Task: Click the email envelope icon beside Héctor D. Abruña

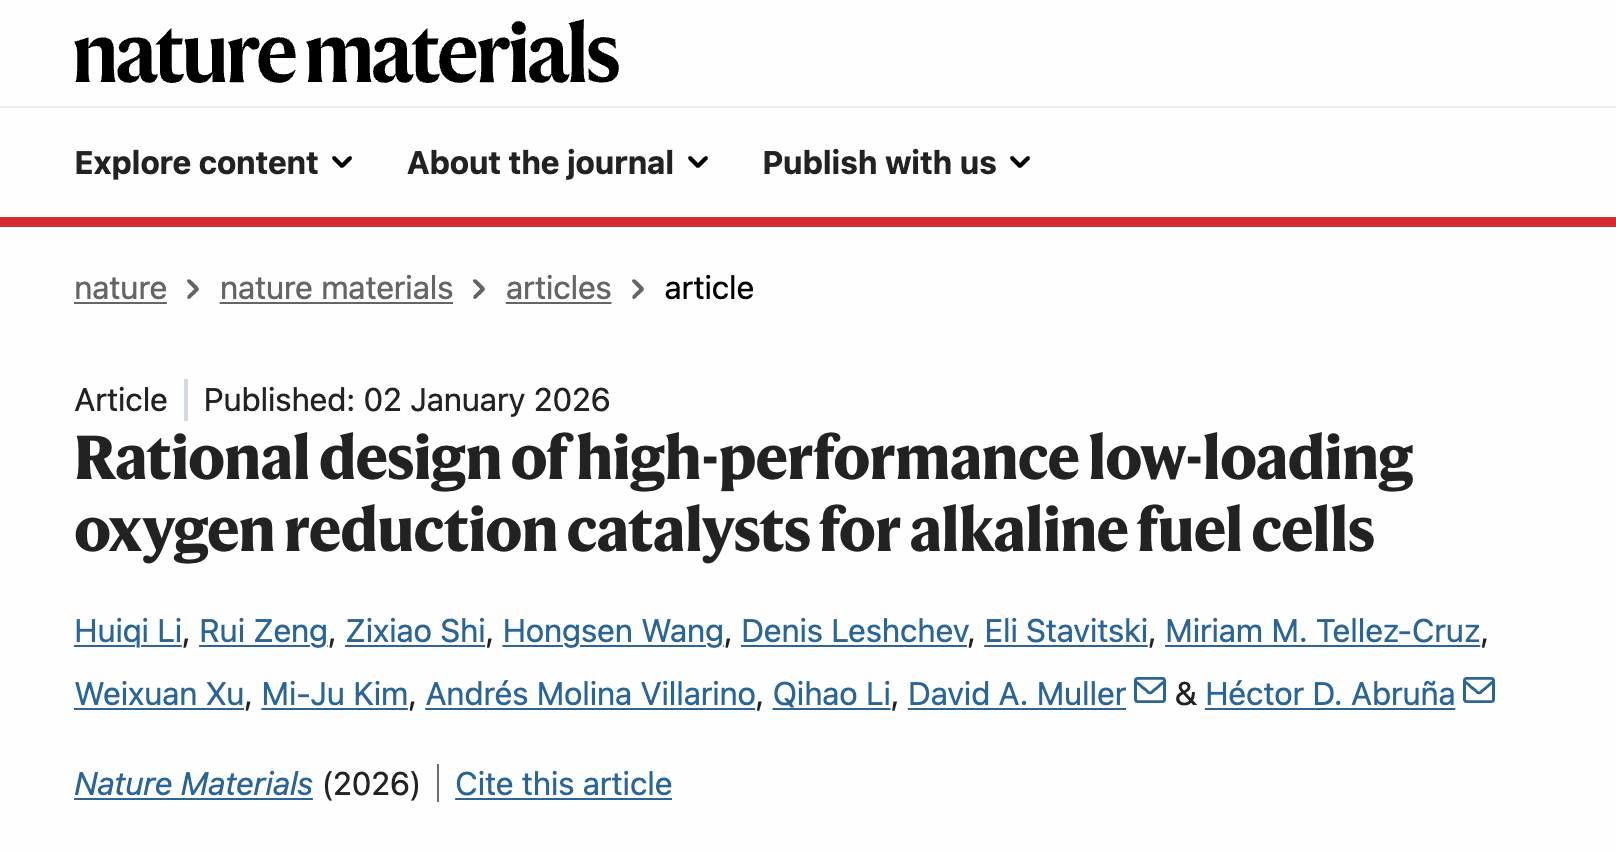Action: (x=1478, y=691)
